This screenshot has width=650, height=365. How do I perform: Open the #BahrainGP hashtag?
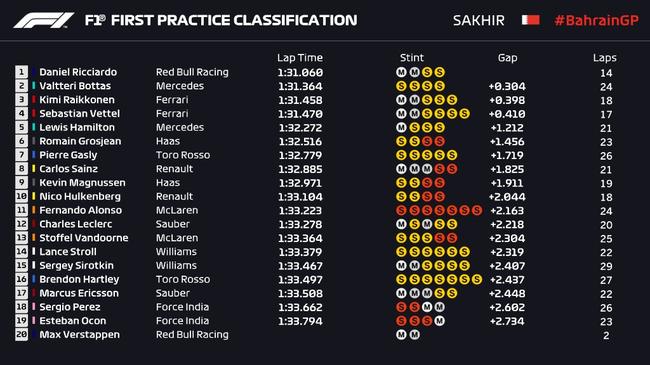[x=597, y=20]
